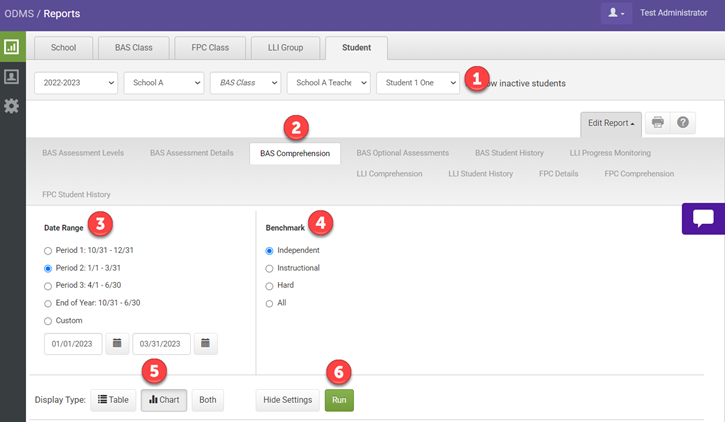The image size is (725, 422).
Task: Open the purple chat bubble widget
Action: (x=703, y=219)
